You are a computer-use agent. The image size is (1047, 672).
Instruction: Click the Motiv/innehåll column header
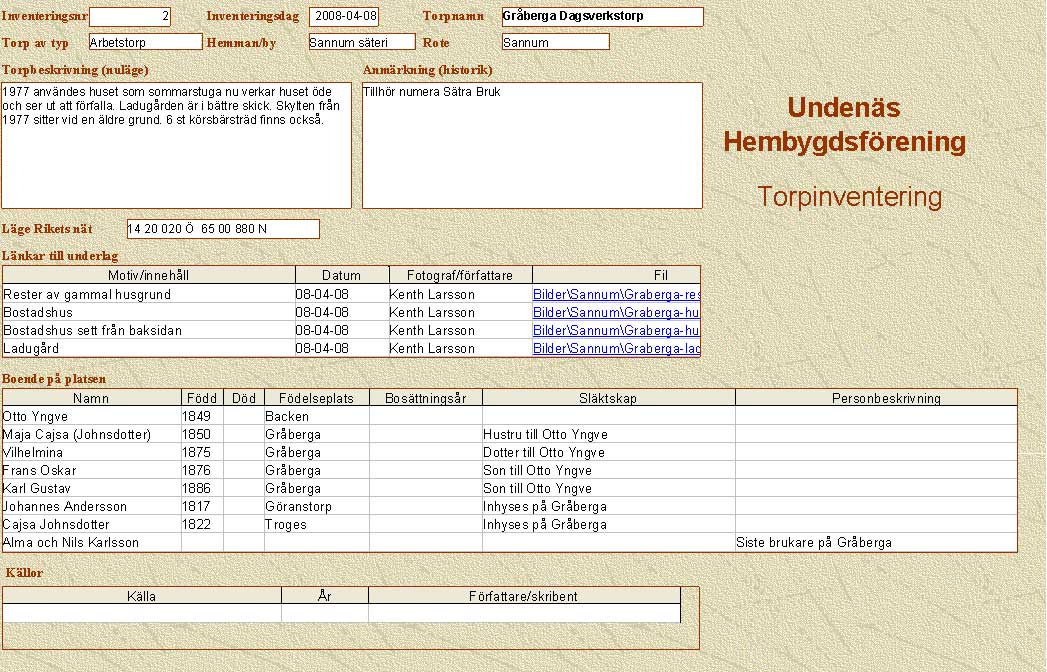click(149, 275)
